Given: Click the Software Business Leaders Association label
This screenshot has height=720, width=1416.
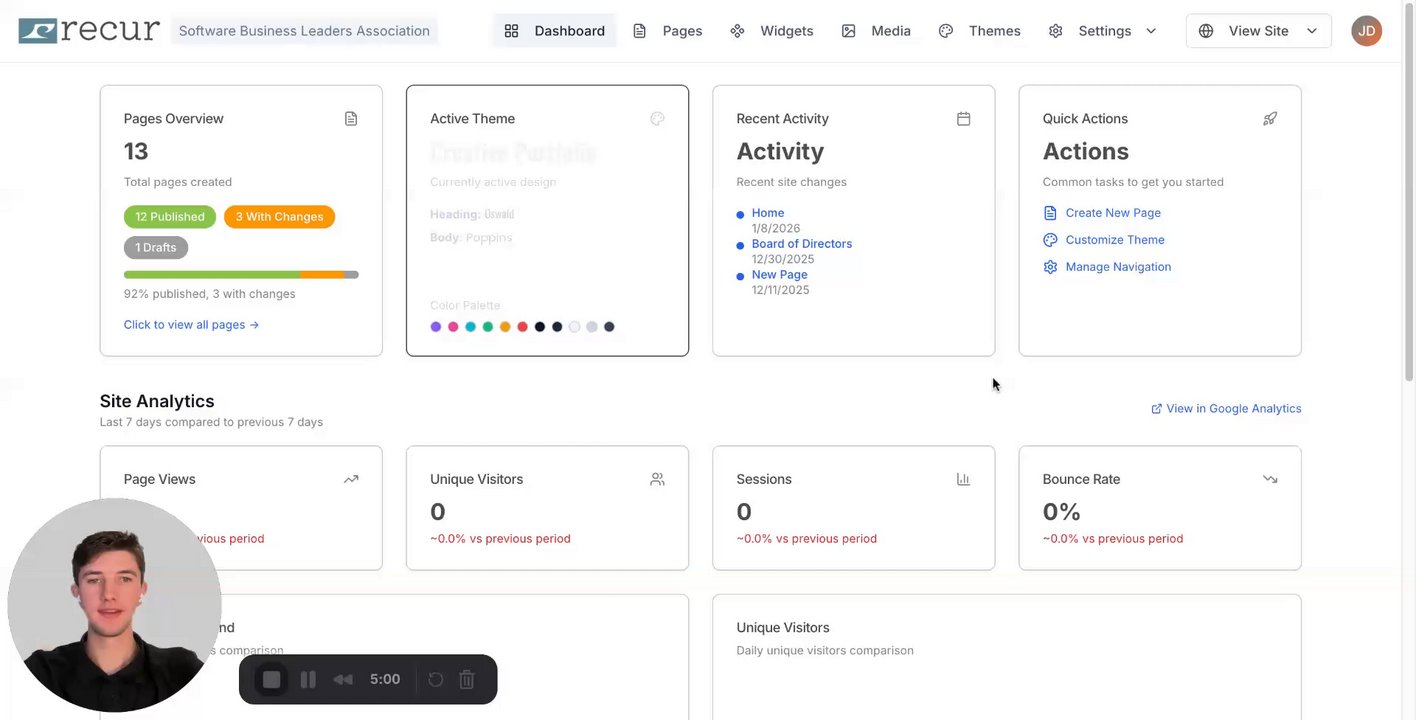Looking at the screenshot, I should (304, 31).
